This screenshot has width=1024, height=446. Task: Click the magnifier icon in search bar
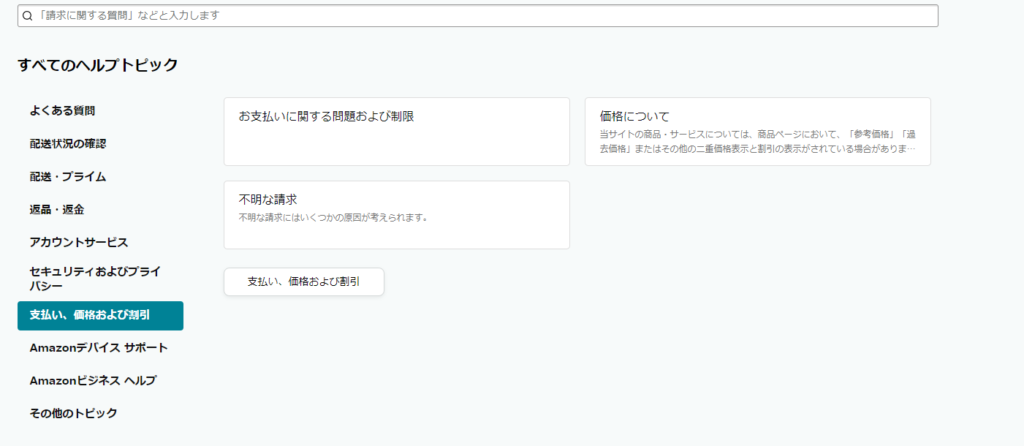pos(27,16)
